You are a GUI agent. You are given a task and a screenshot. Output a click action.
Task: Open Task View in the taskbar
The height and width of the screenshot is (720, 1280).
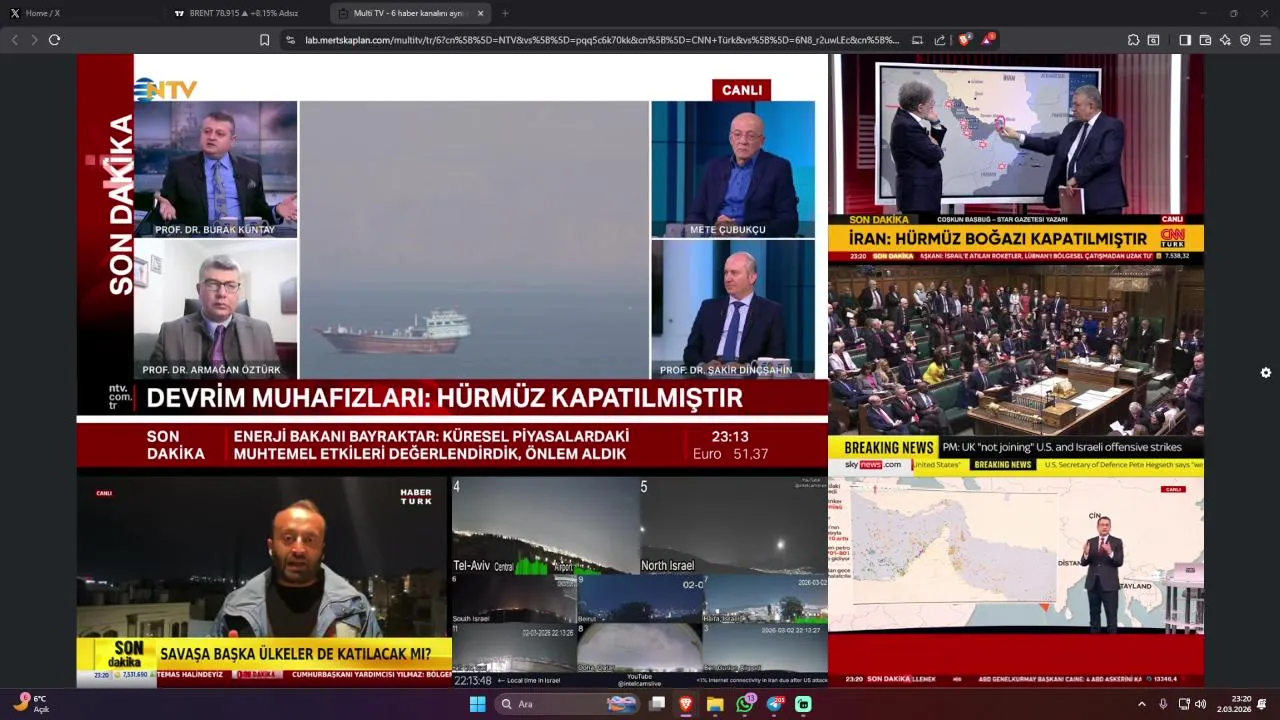pos(657,704)
